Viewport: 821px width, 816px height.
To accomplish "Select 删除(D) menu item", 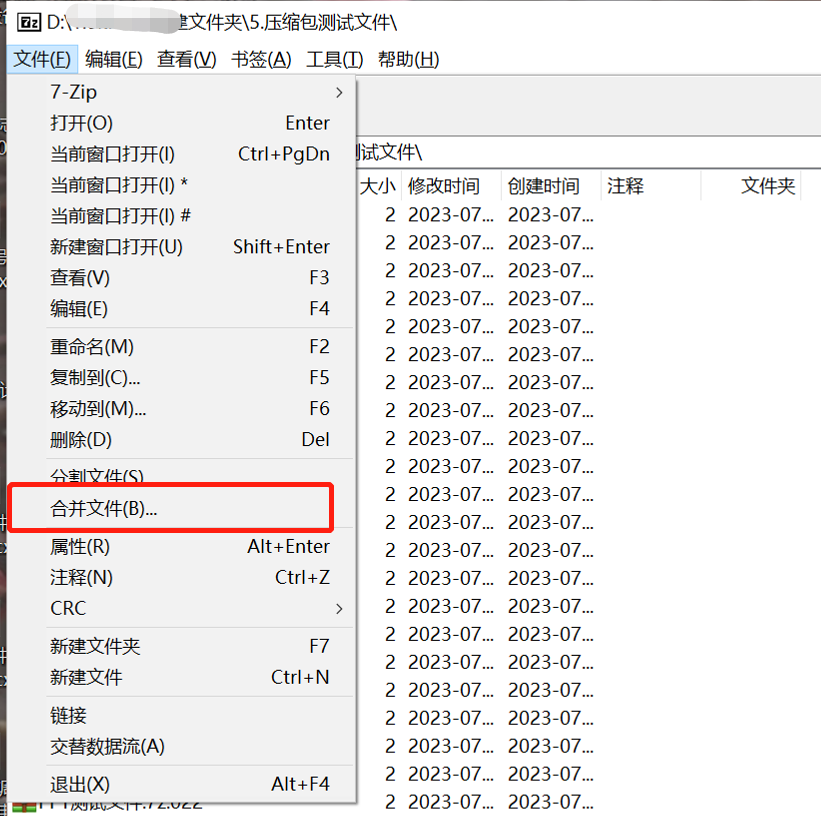I will (182, 439).
